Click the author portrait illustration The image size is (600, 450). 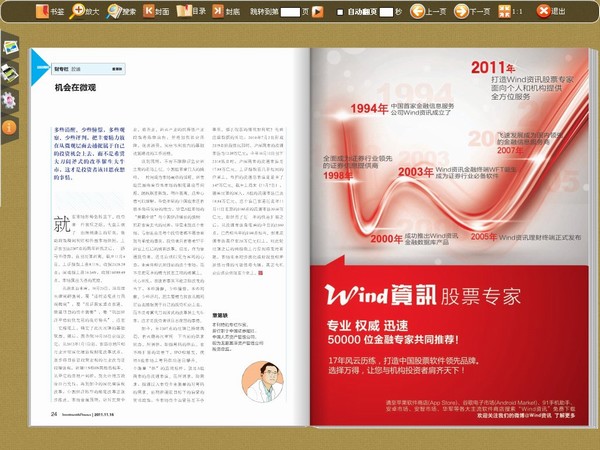coord(262,382)
